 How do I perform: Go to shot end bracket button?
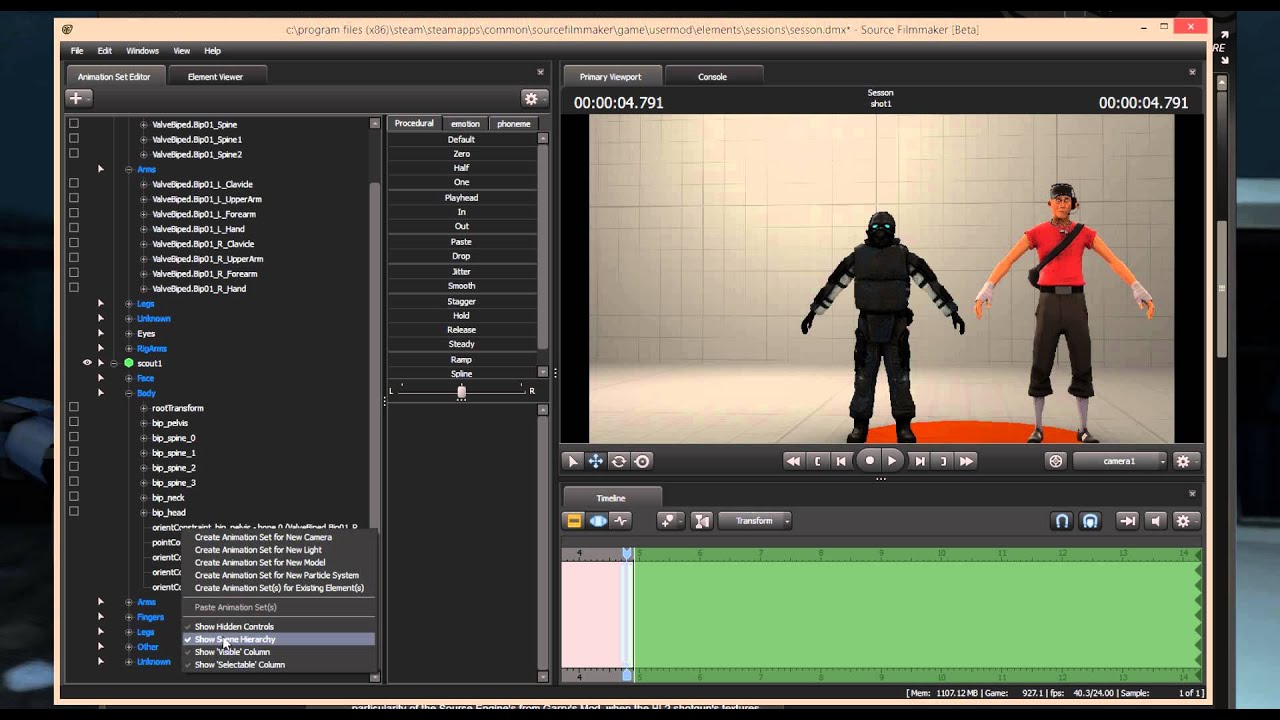coord(943,461)
